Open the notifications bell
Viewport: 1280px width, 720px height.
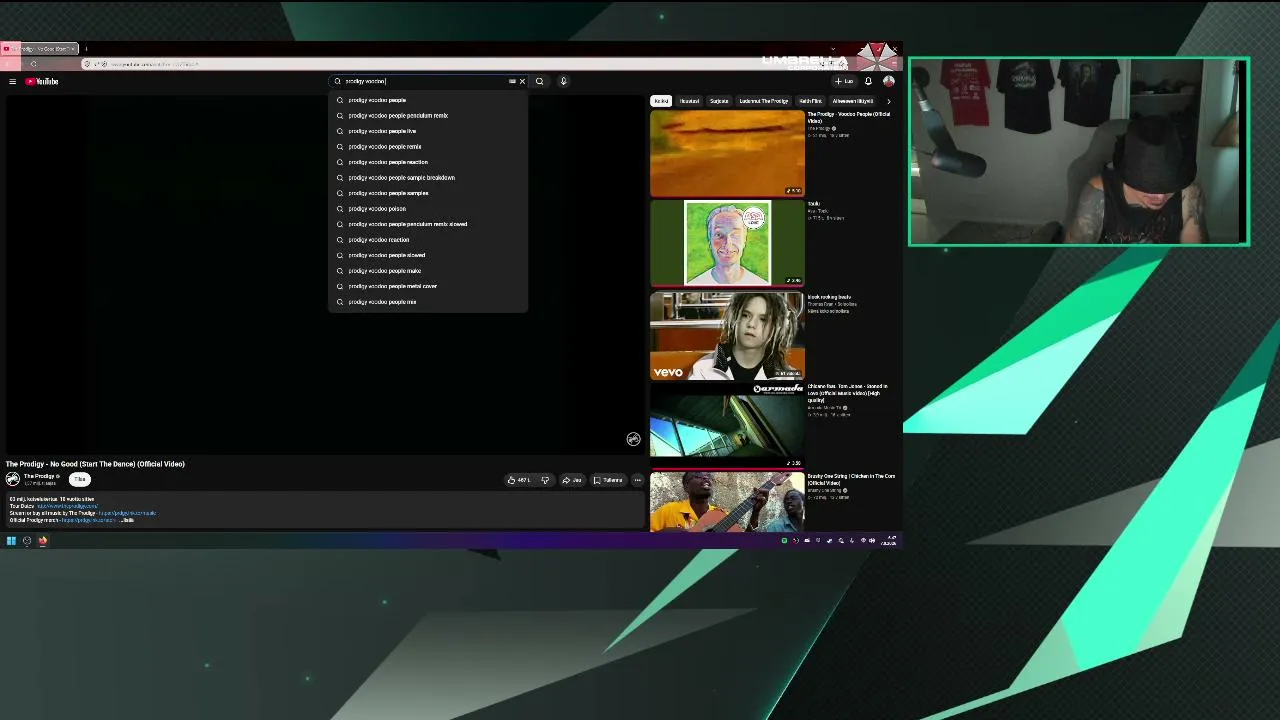coord(868,81)
